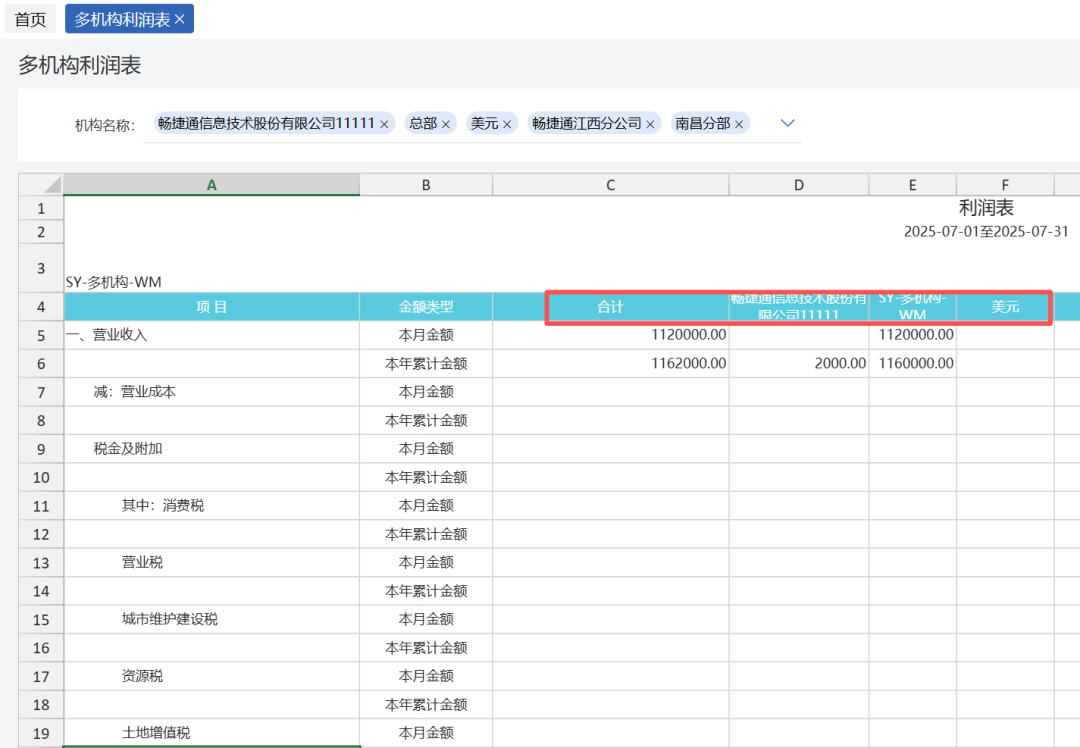1080x748 pixels.
Task: Collapse the organization filter dropdown arrow
Action: [787, 123]
